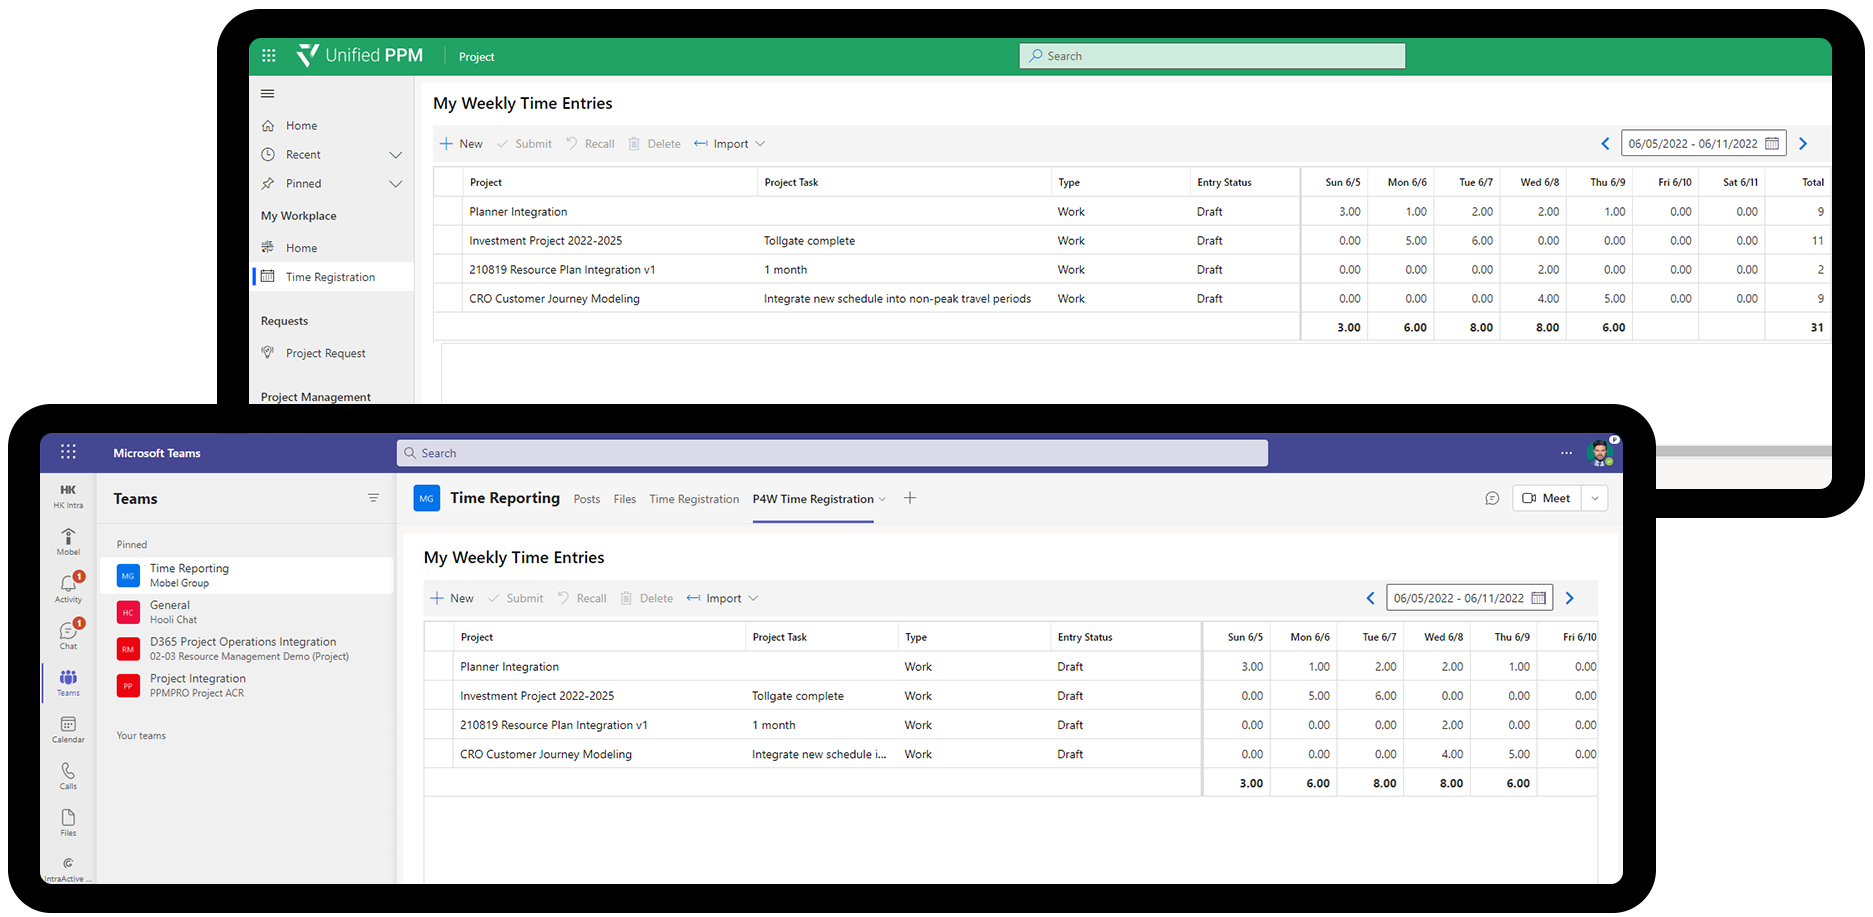This screenshot has width=1873, height=917.
Task: Select the Planner Integration row checkbox in Unified PPM
Action: tap(450, 212)
